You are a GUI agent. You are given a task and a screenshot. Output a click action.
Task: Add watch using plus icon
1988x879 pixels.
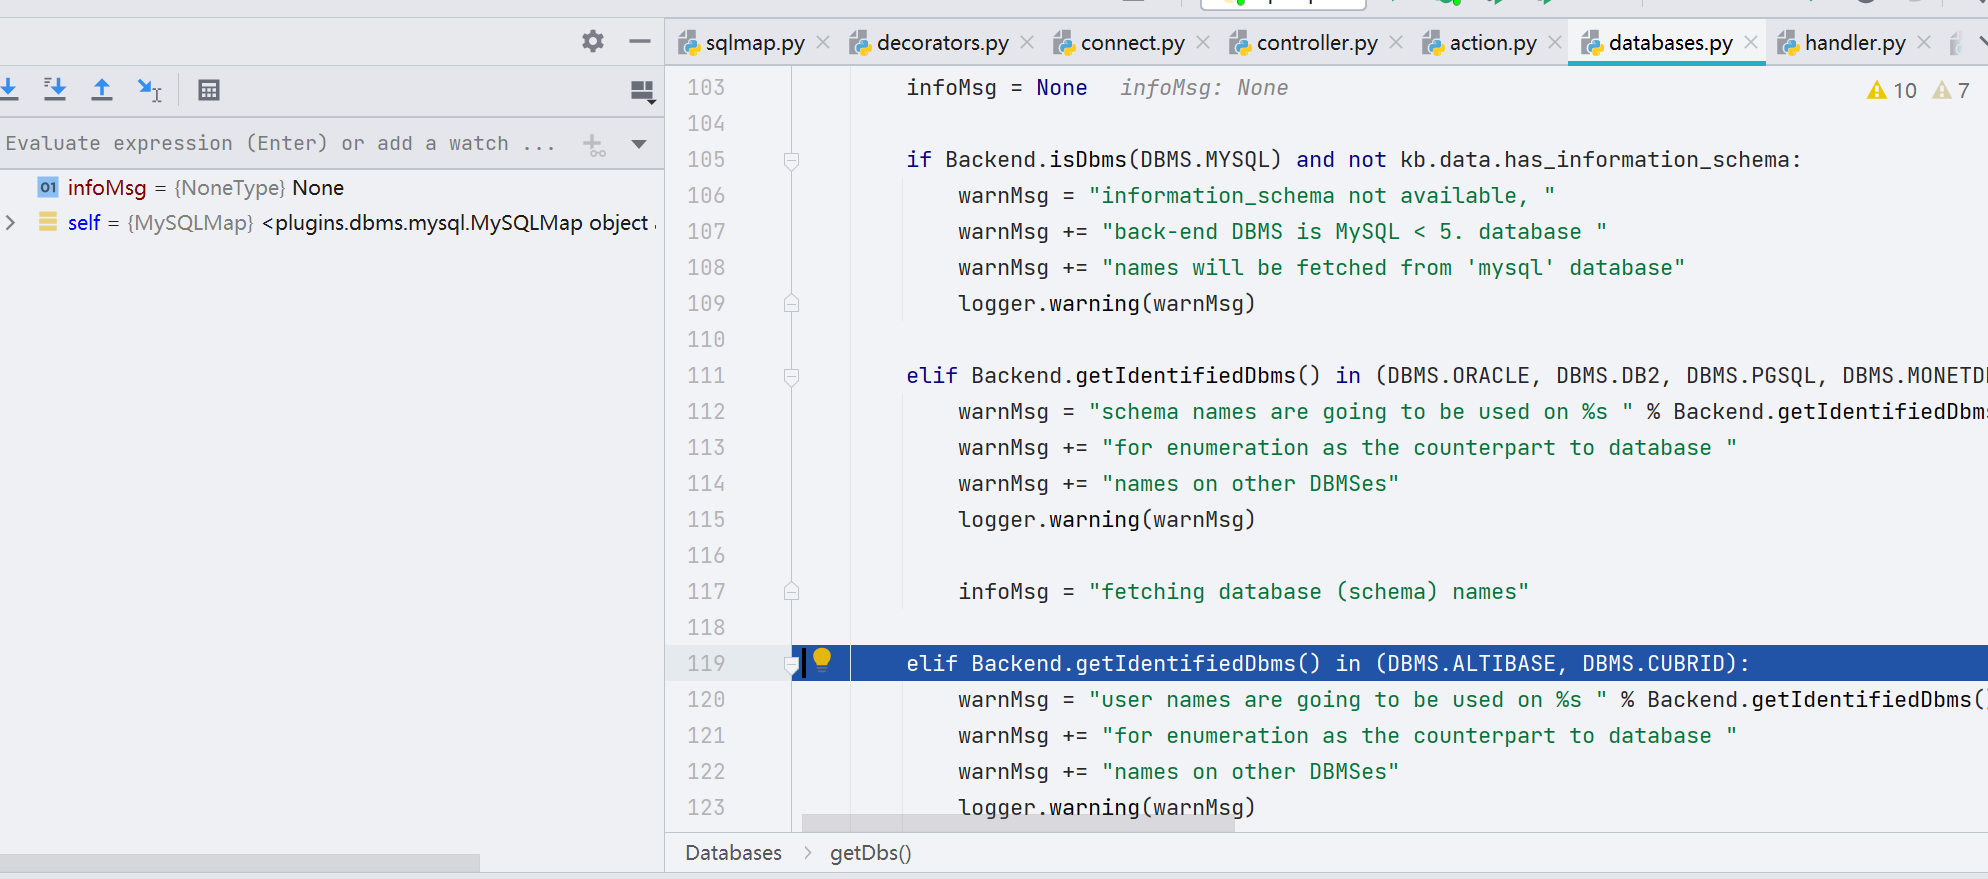tap(594, 145)
